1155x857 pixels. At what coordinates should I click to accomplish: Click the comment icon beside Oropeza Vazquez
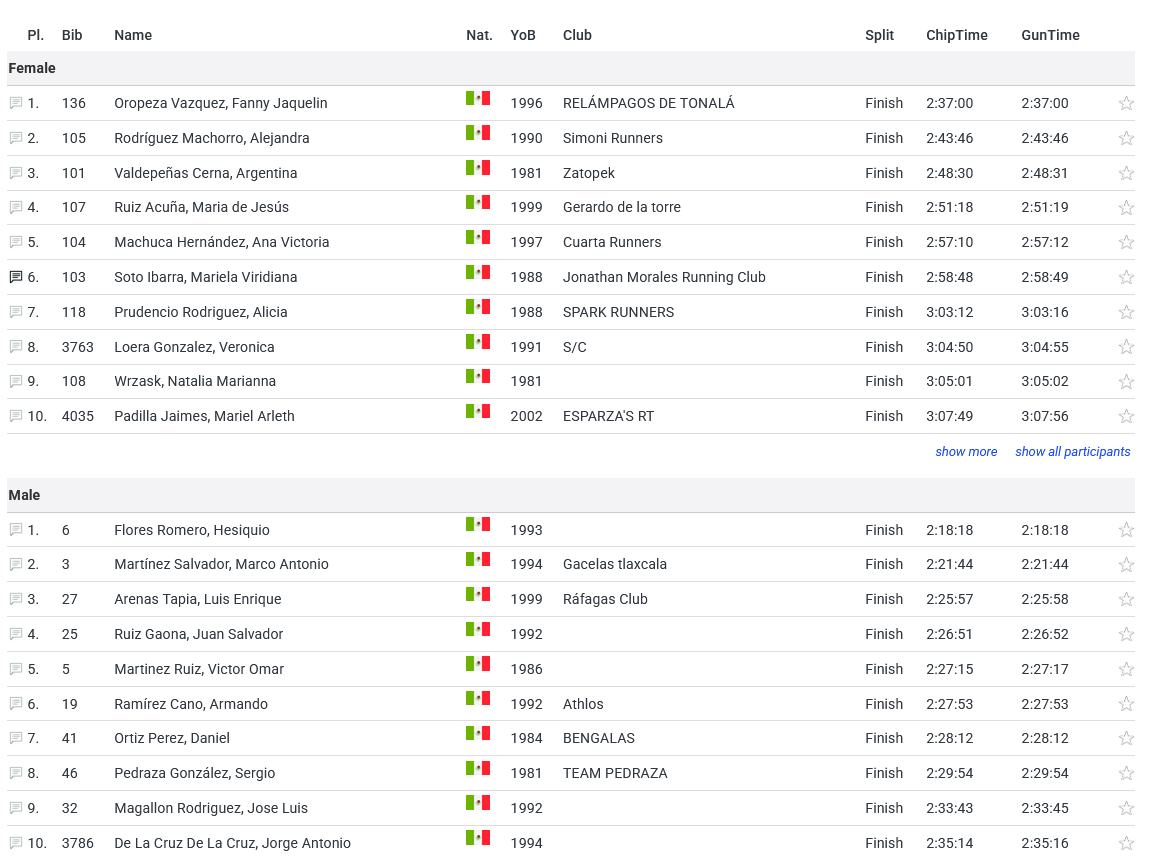pyautogui.click(x=16, y=103)
